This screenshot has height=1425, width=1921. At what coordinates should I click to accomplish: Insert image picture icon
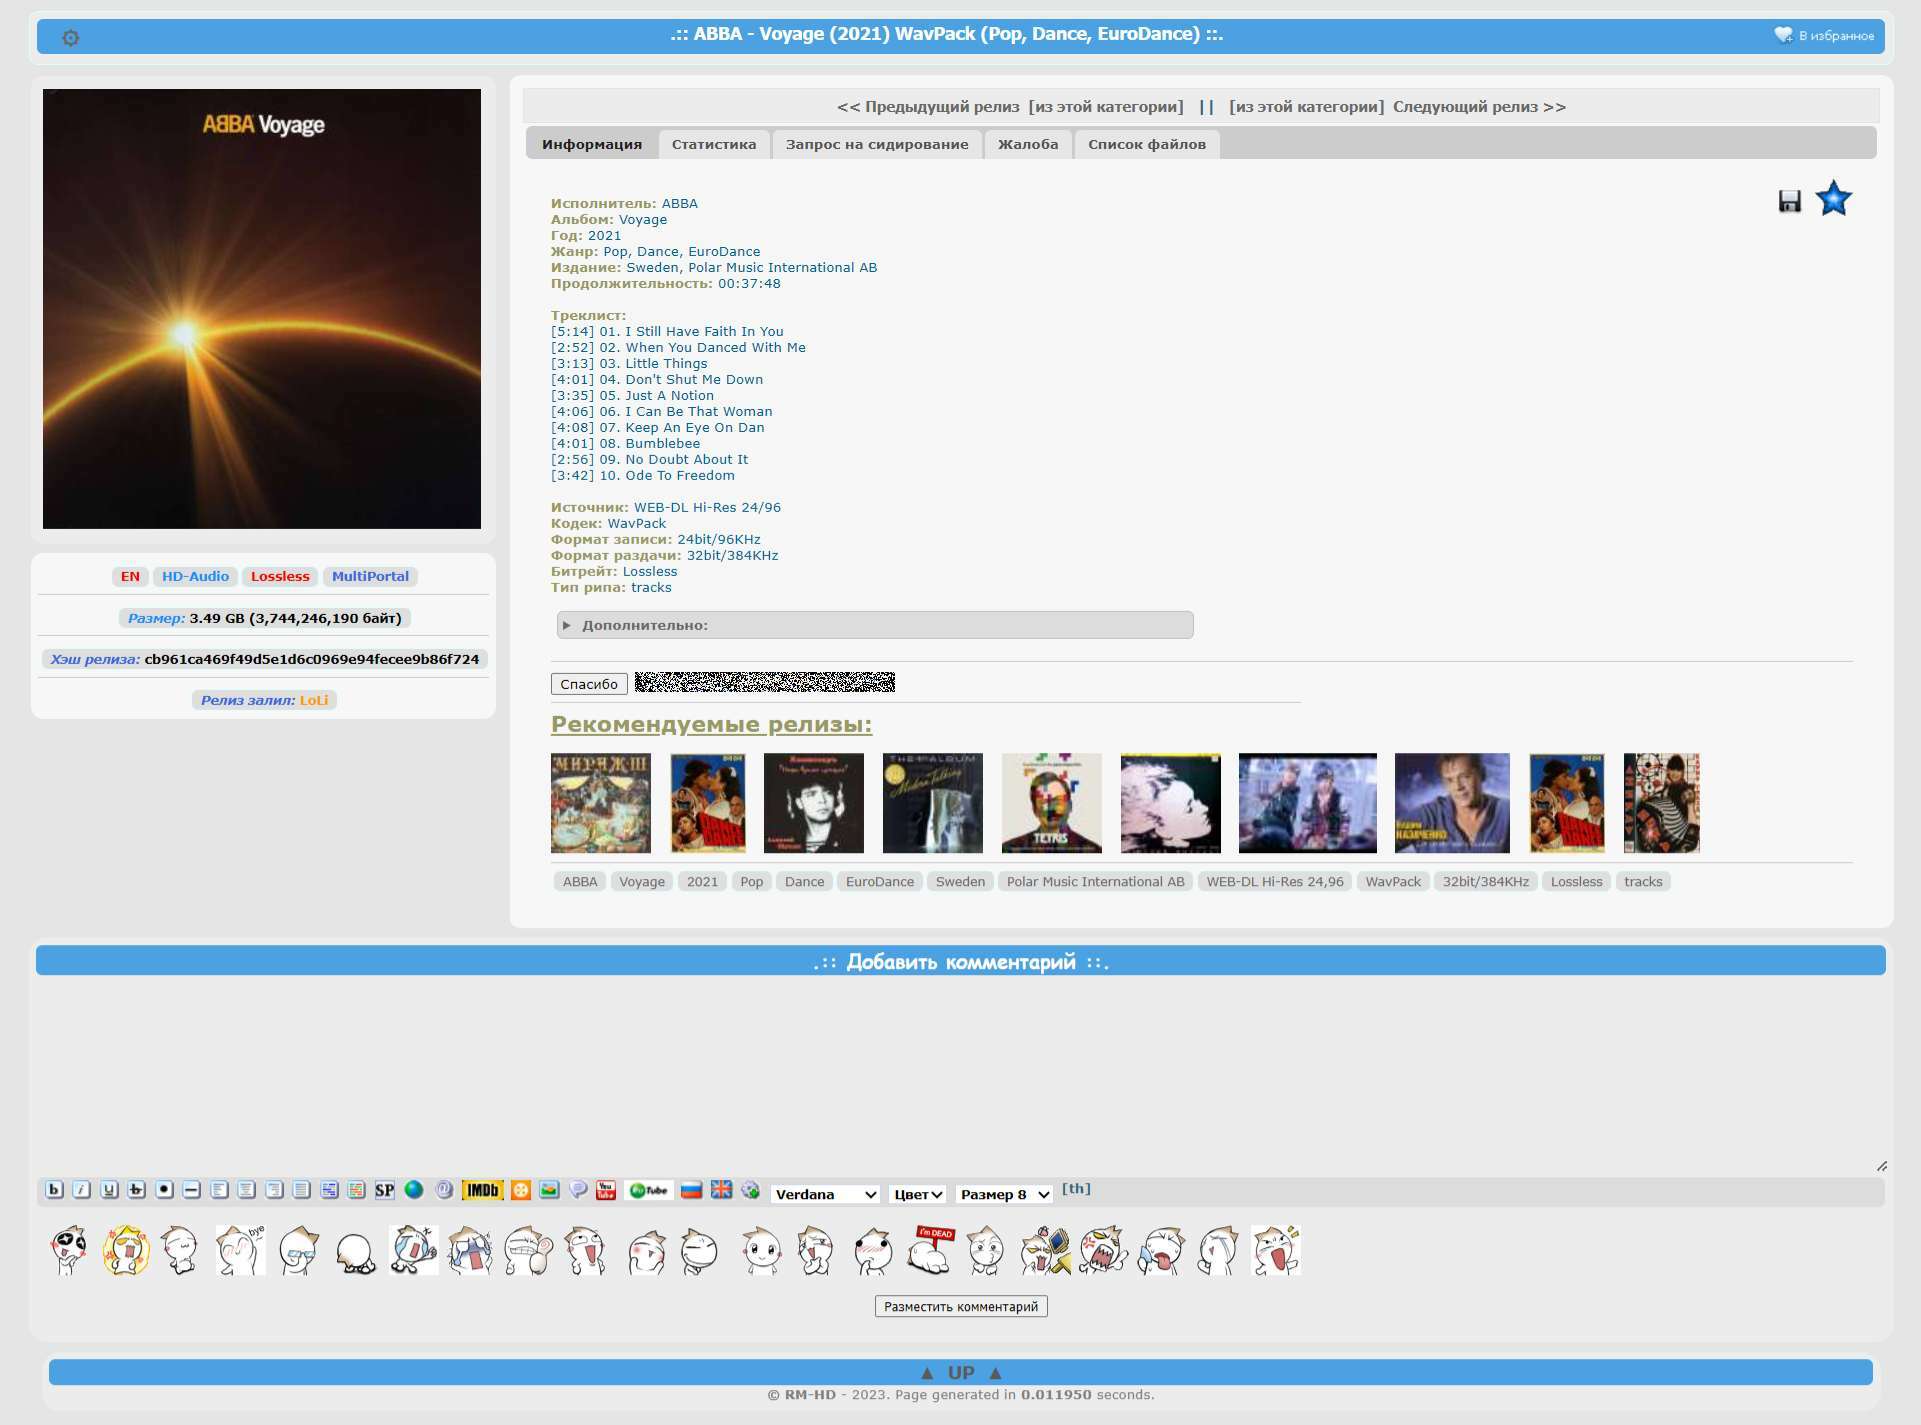click(549, 1190)
